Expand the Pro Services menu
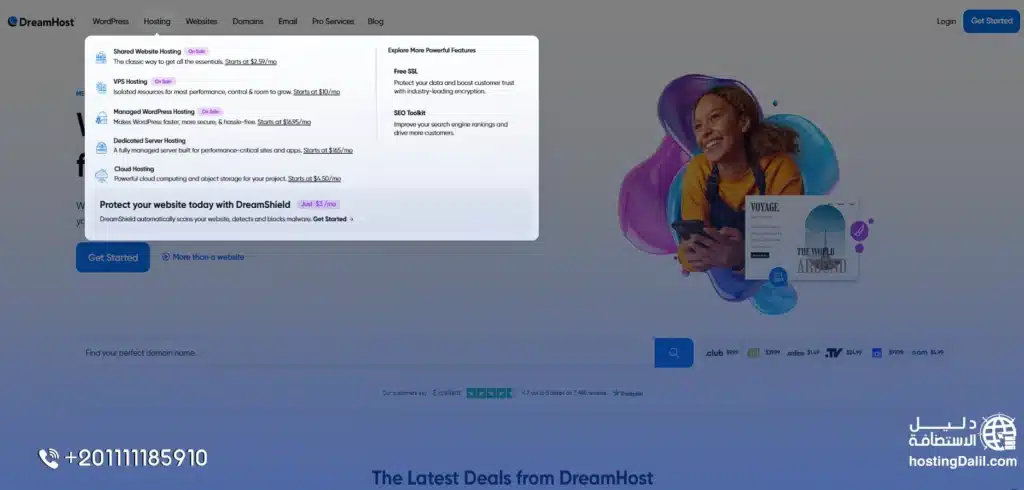Screen dimensions: 1024x490 (x=332, y=21)
